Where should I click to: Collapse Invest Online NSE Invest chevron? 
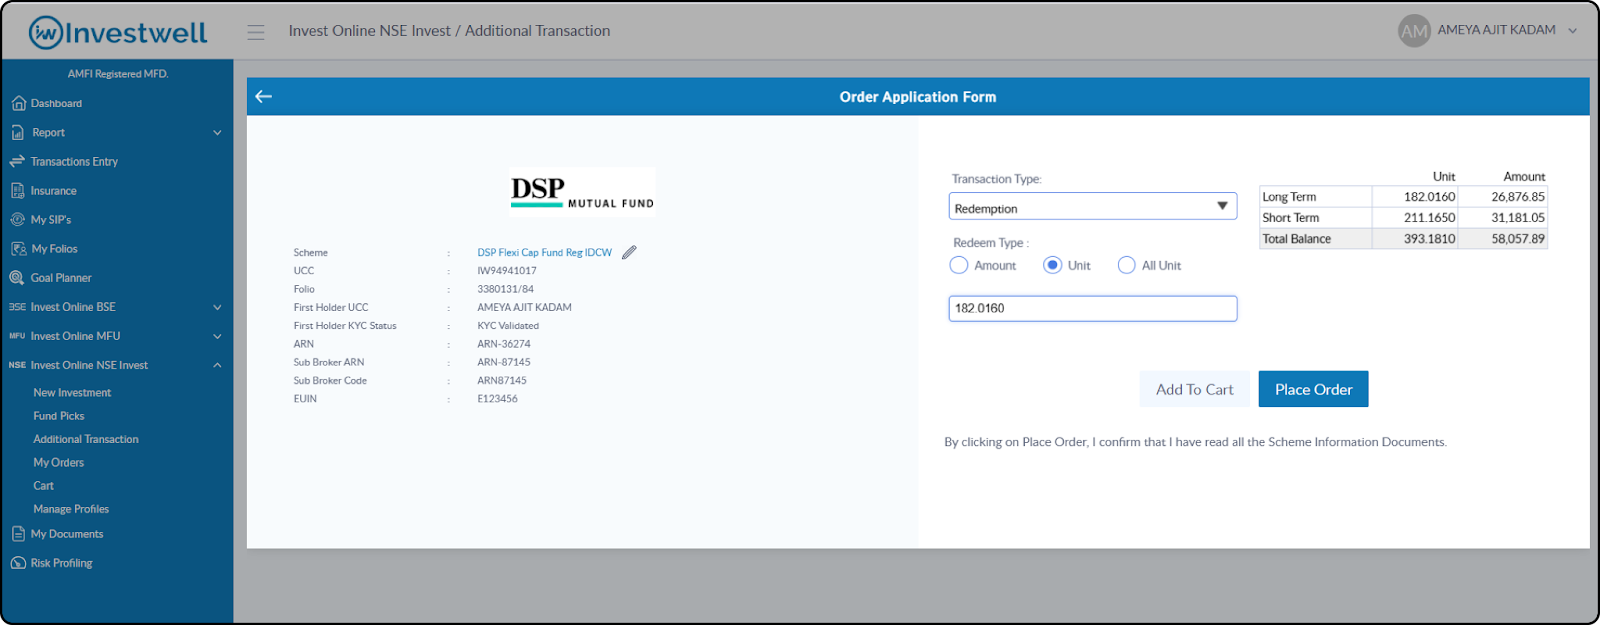point(217,365)
